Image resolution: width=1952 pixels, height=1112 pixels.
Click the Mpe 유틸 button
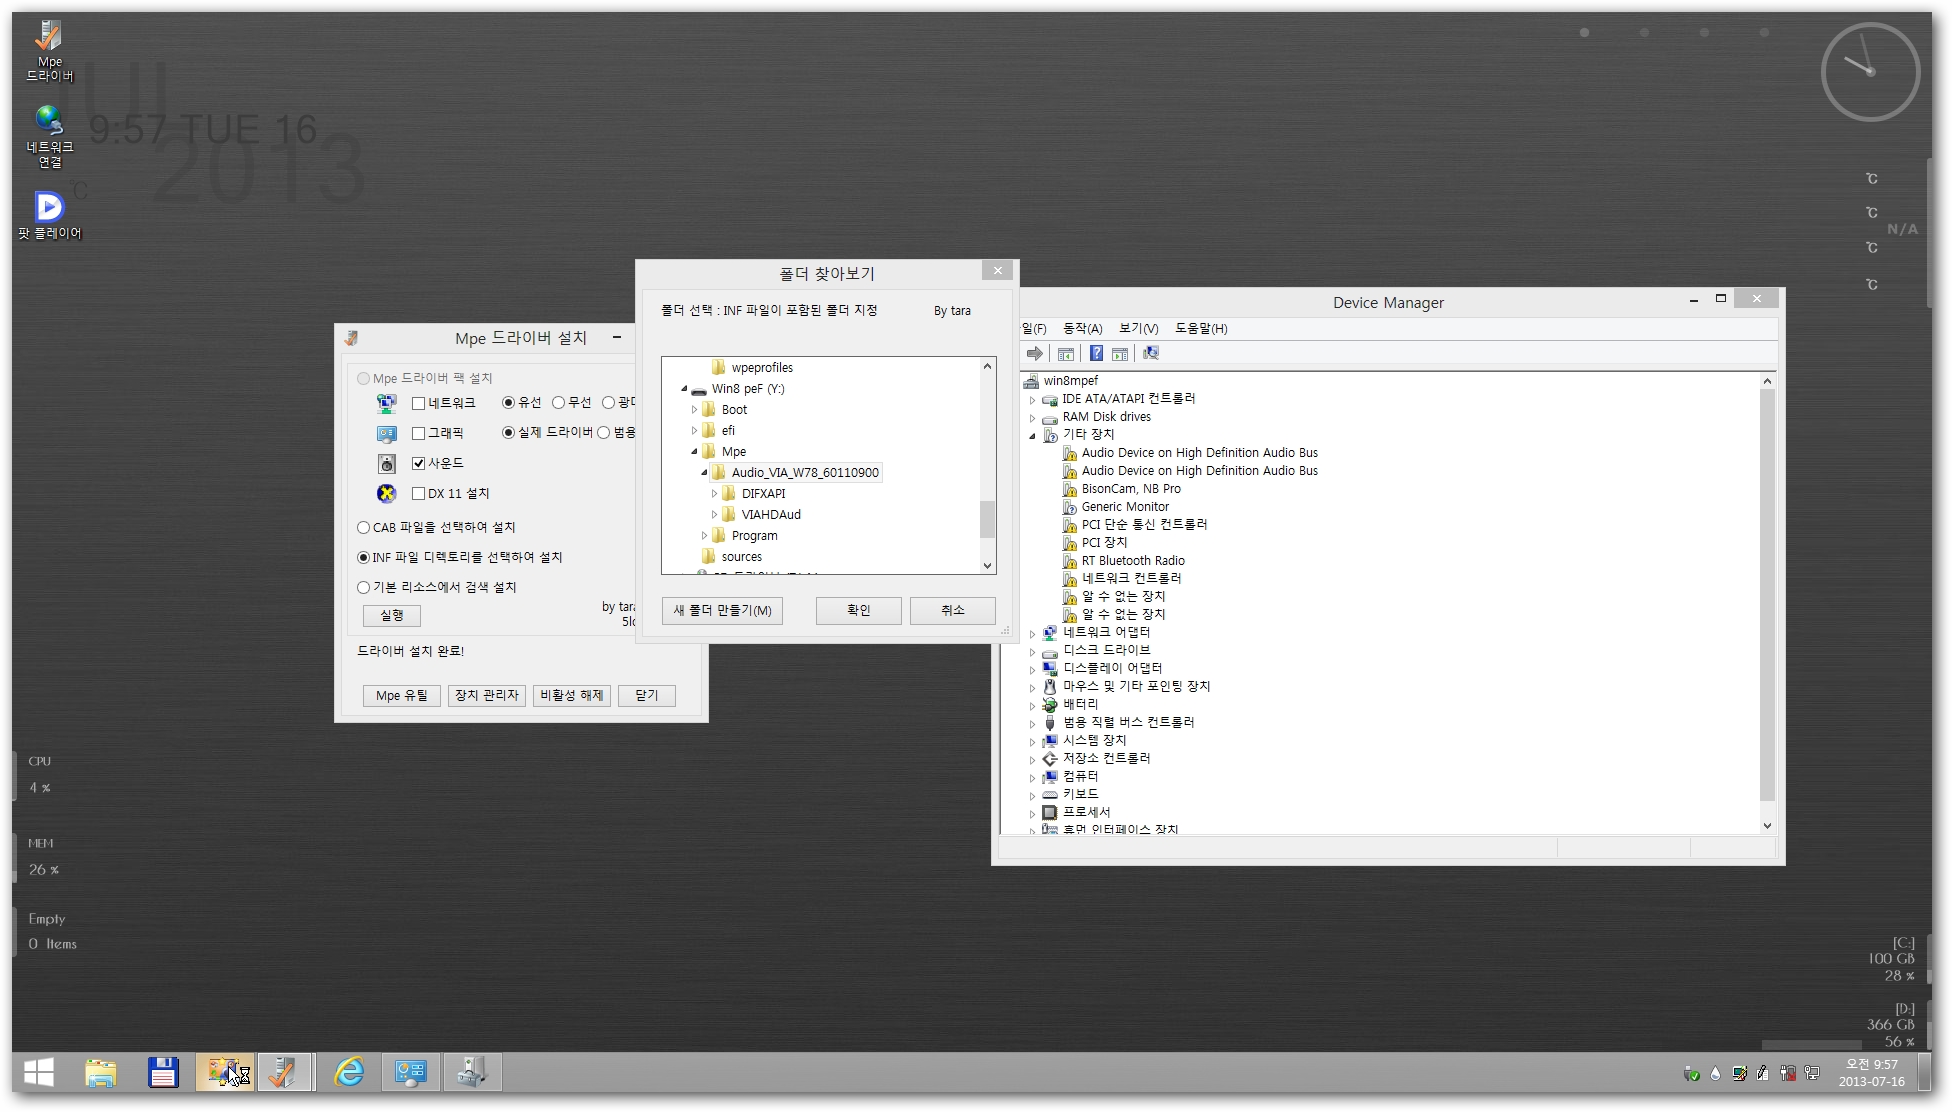[401, 695]
